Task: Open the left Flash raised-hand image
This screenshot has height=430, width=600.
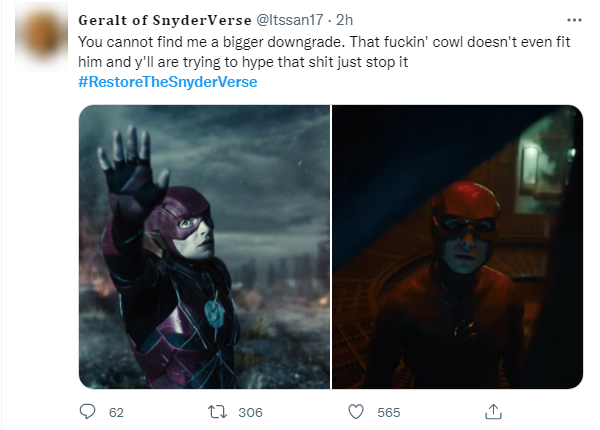Action: pos(204,247)
